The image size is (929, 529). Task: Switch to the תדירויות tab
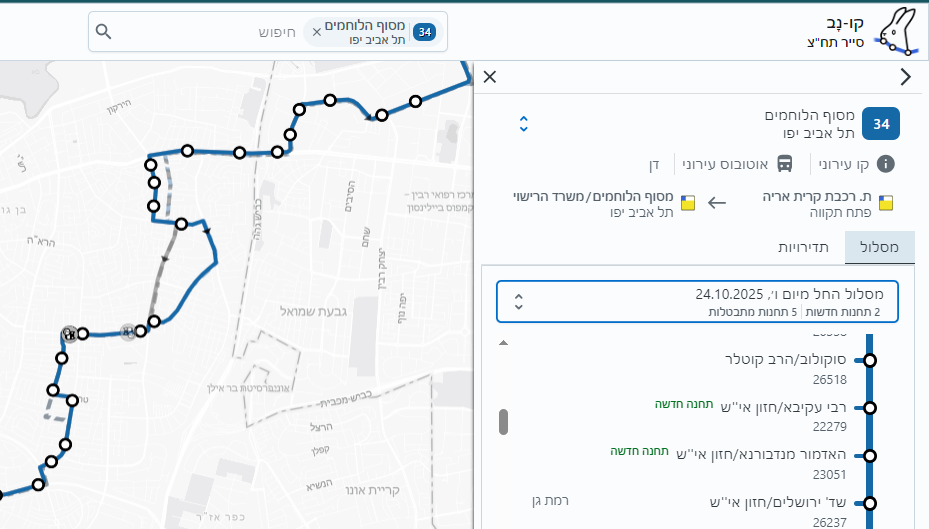pos(805,247)
